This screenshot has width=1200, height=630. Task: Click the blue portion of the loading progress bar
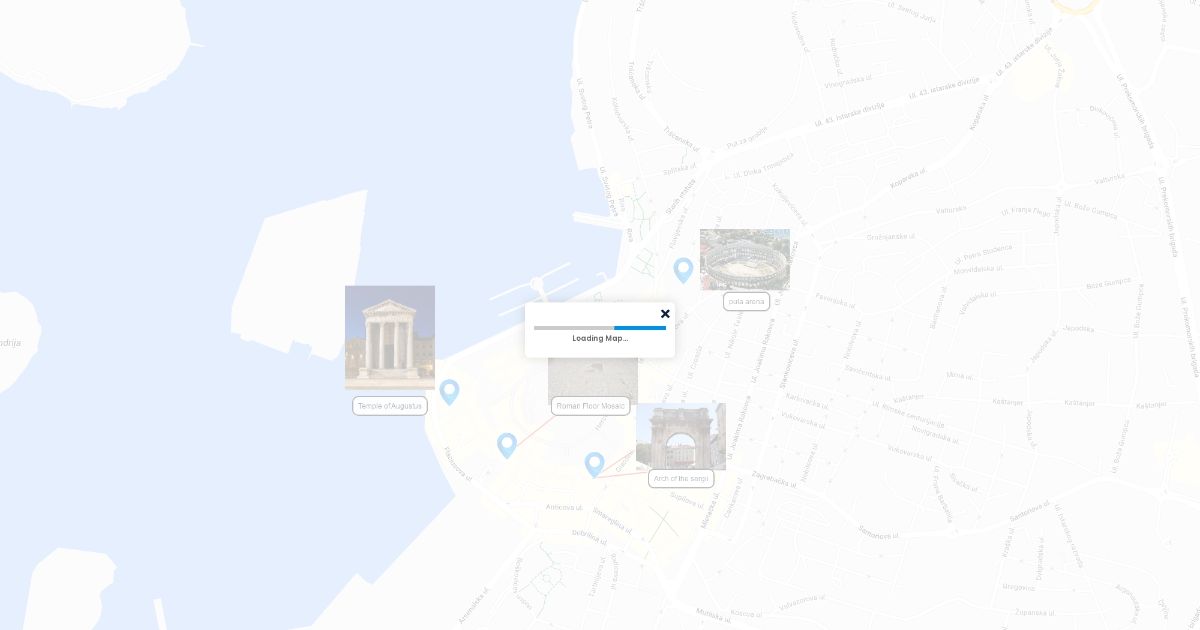[x=640, y=327]
